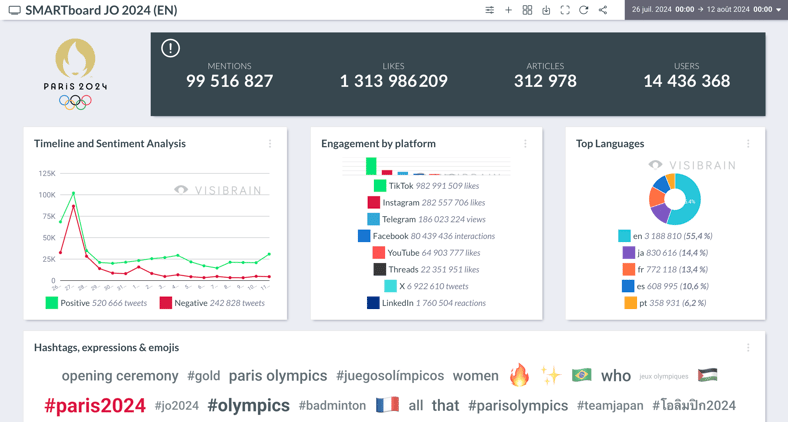Click the #paris2024 hashtag

tap(95, 405)
